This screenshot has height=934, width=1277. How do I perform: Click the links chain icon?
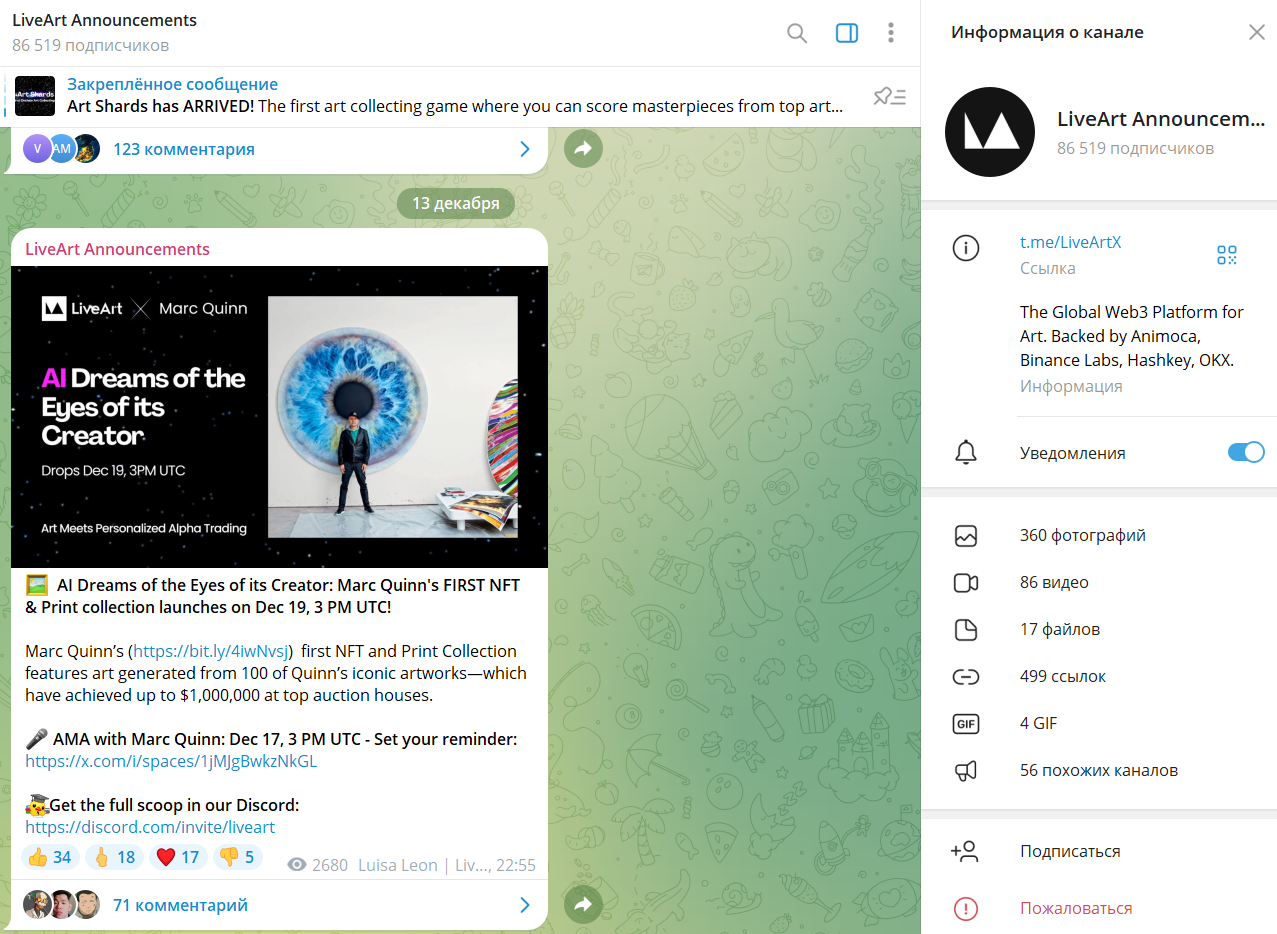966,677
